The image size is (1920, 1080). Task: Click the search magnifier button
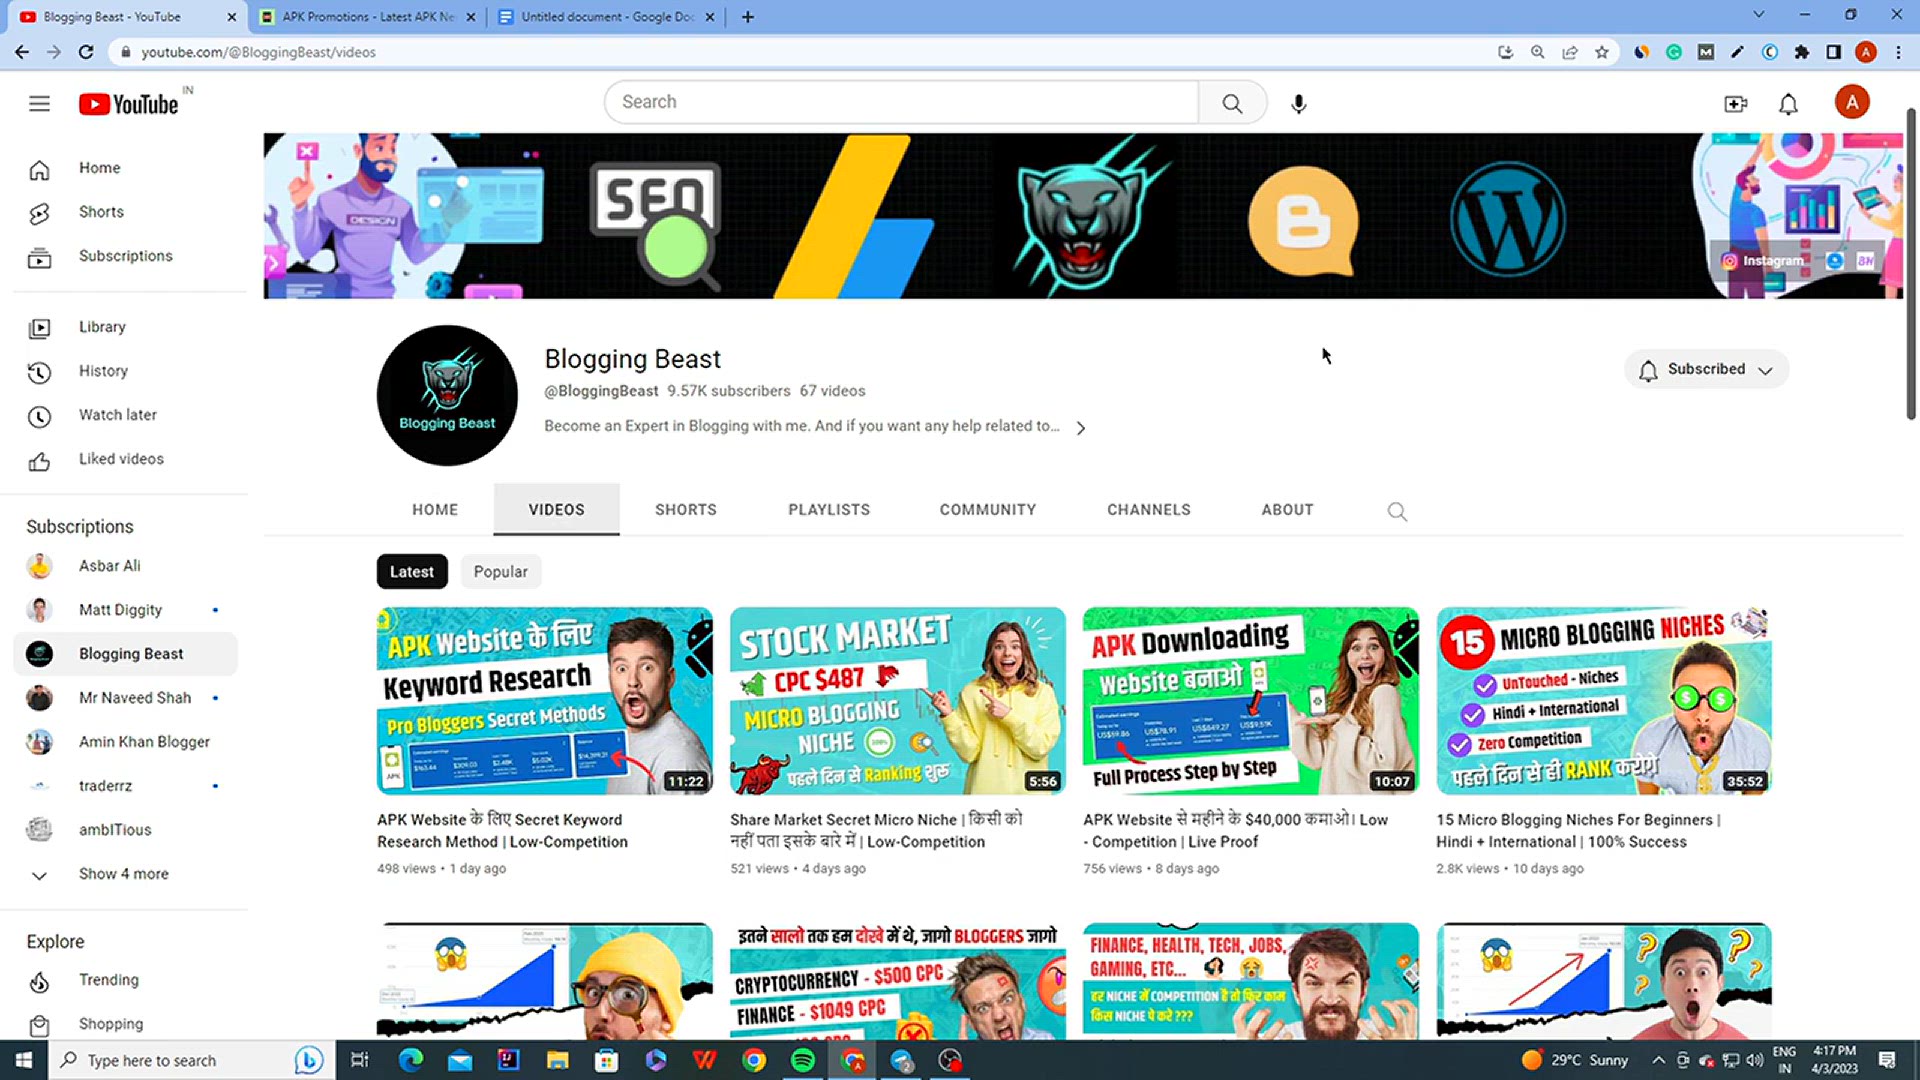(x=1232, y=103)
